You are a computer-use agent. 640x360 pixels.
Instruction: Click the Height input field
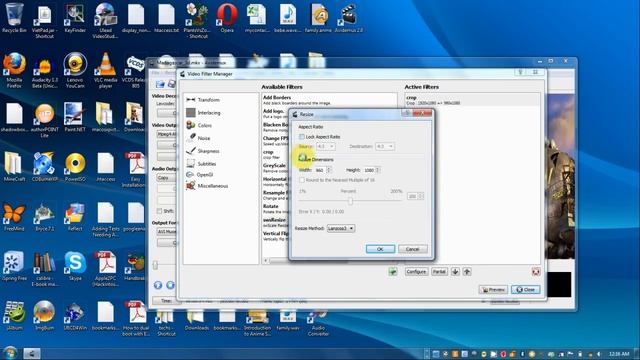coord(369,170)
